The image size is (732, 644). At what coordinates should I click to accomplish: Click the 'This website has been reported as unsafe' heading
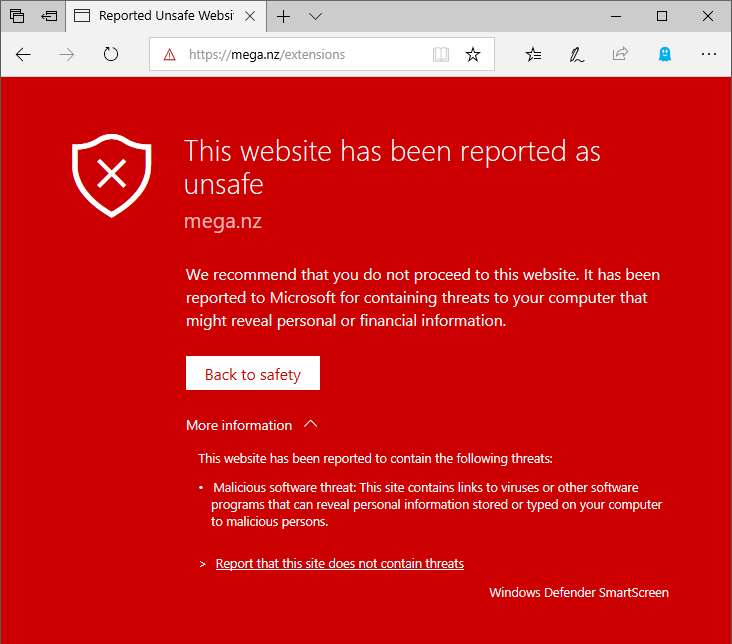(x=392, y=167)
